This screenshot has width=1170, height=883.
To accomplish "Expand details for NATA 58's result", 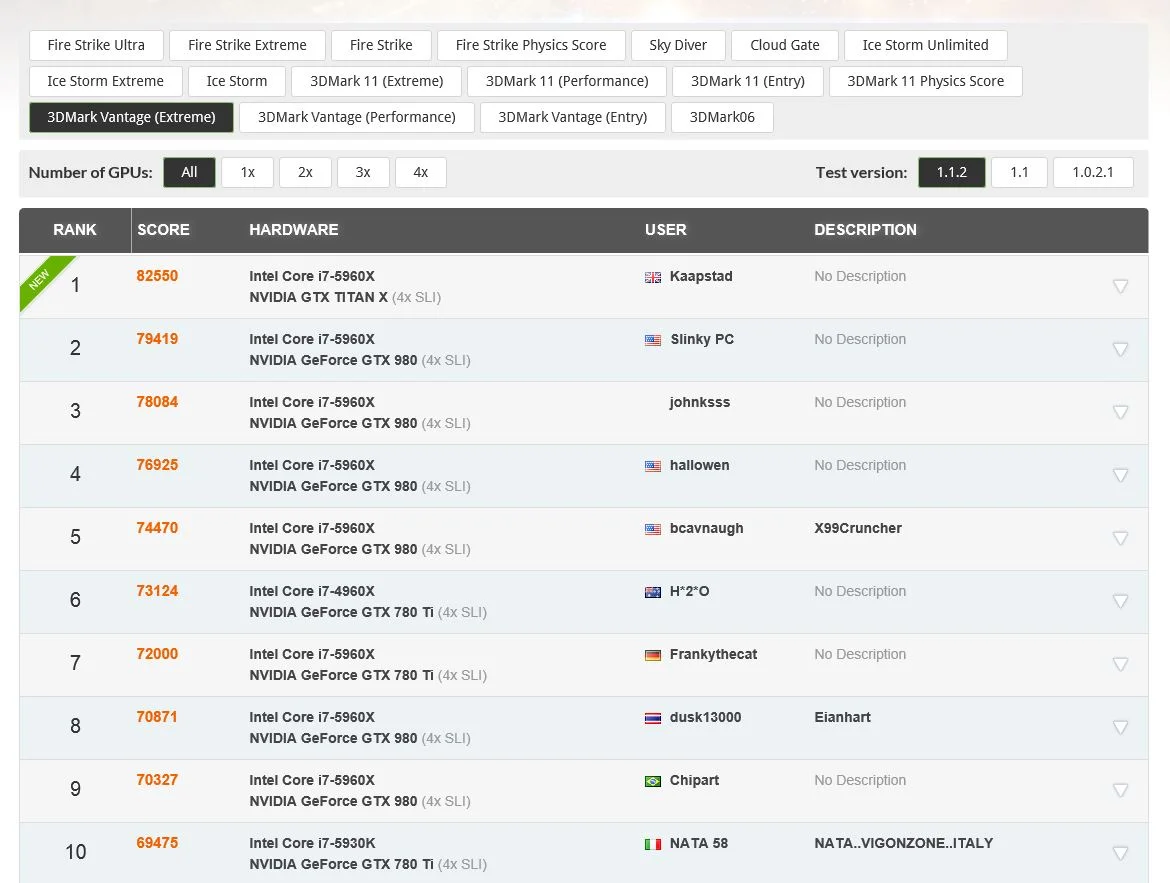I will pos(1120,852).
